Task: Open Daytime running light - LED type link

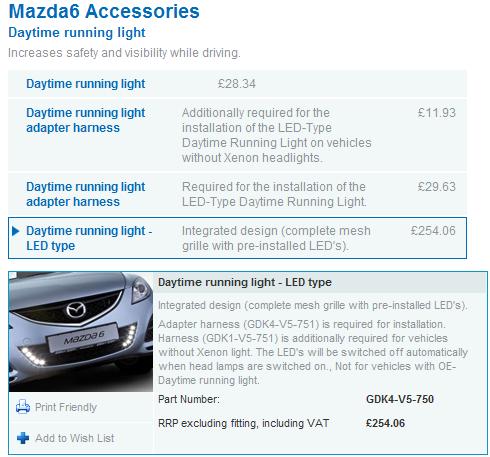Action: [x=89, y=238]
